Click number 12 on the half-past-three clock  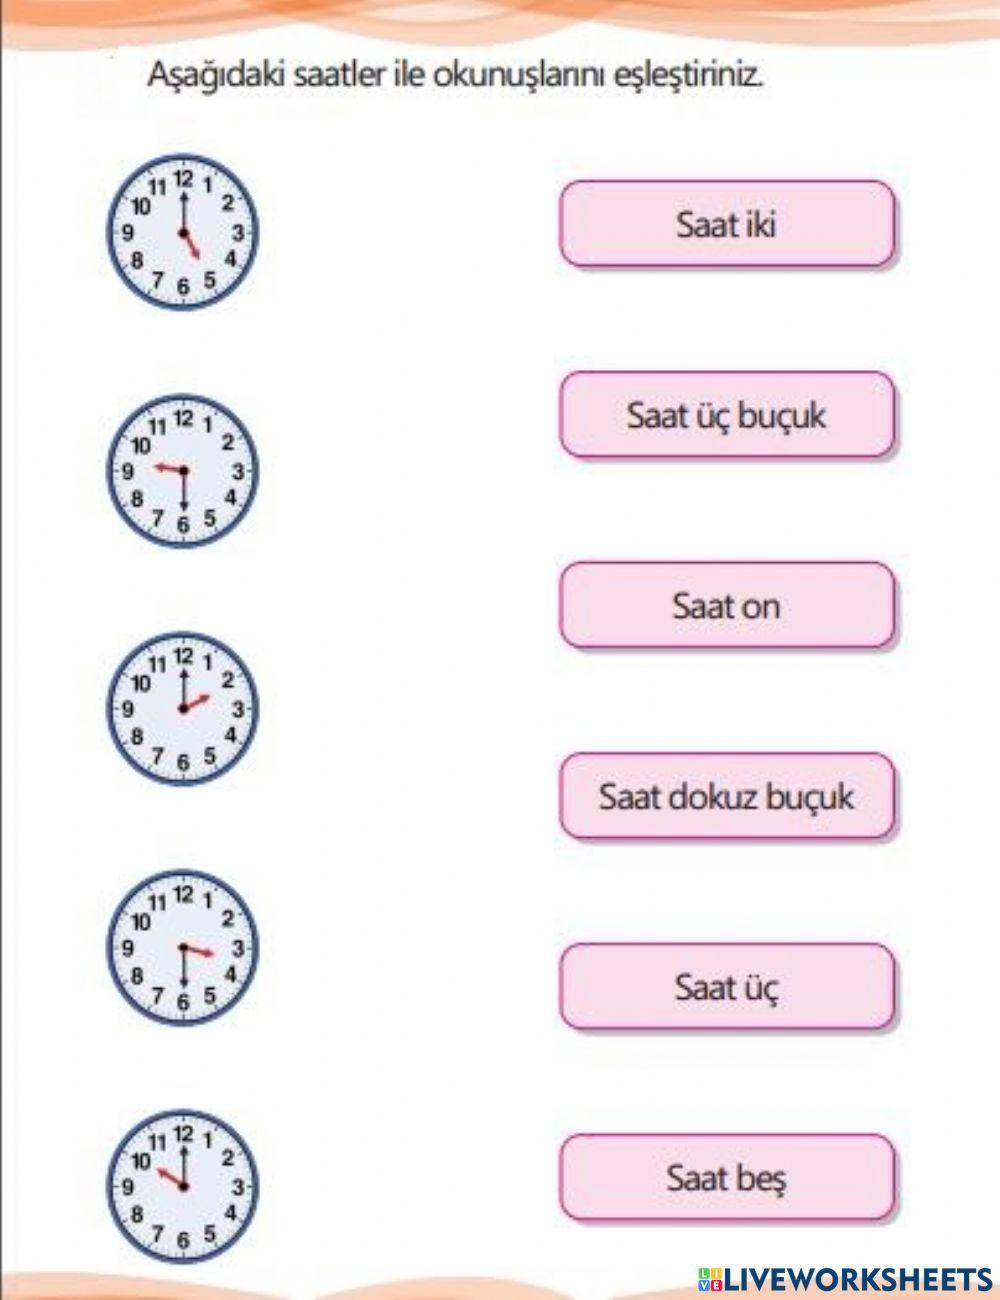(x=183, y=894)
